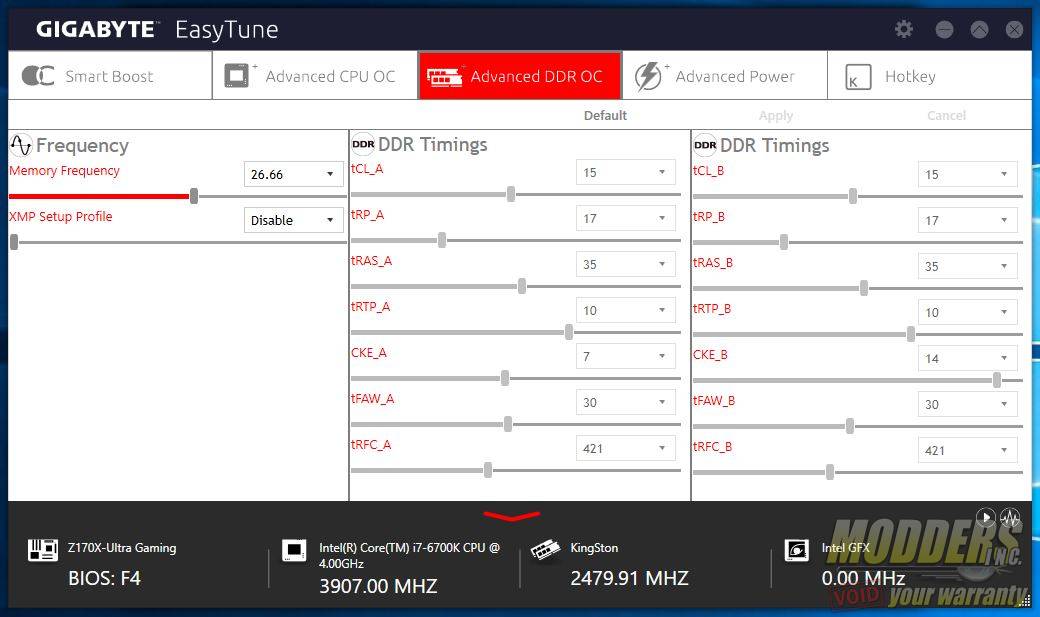Click the DDR badge icon beside tCL_A panel
The image size is (1040, 617).
363,144
